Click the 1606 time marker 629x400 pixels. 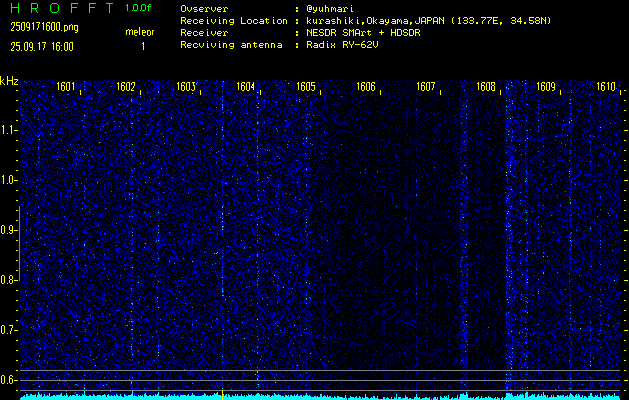coord(366,87)
